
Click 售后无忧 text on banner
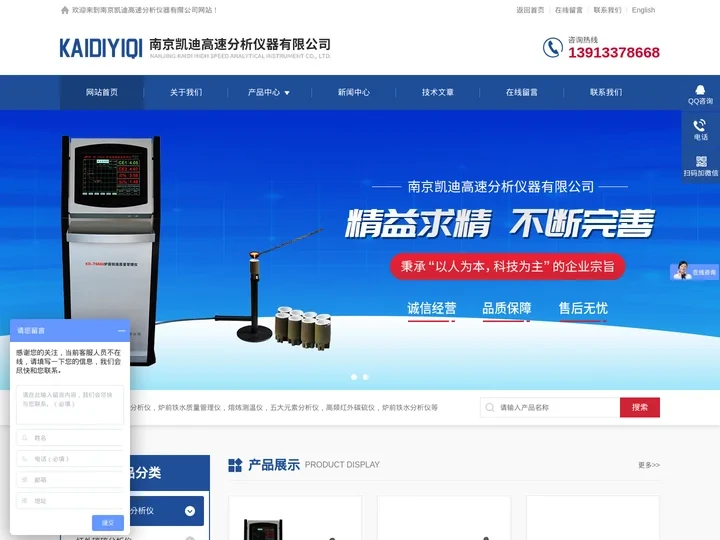[x=583, y=308]
